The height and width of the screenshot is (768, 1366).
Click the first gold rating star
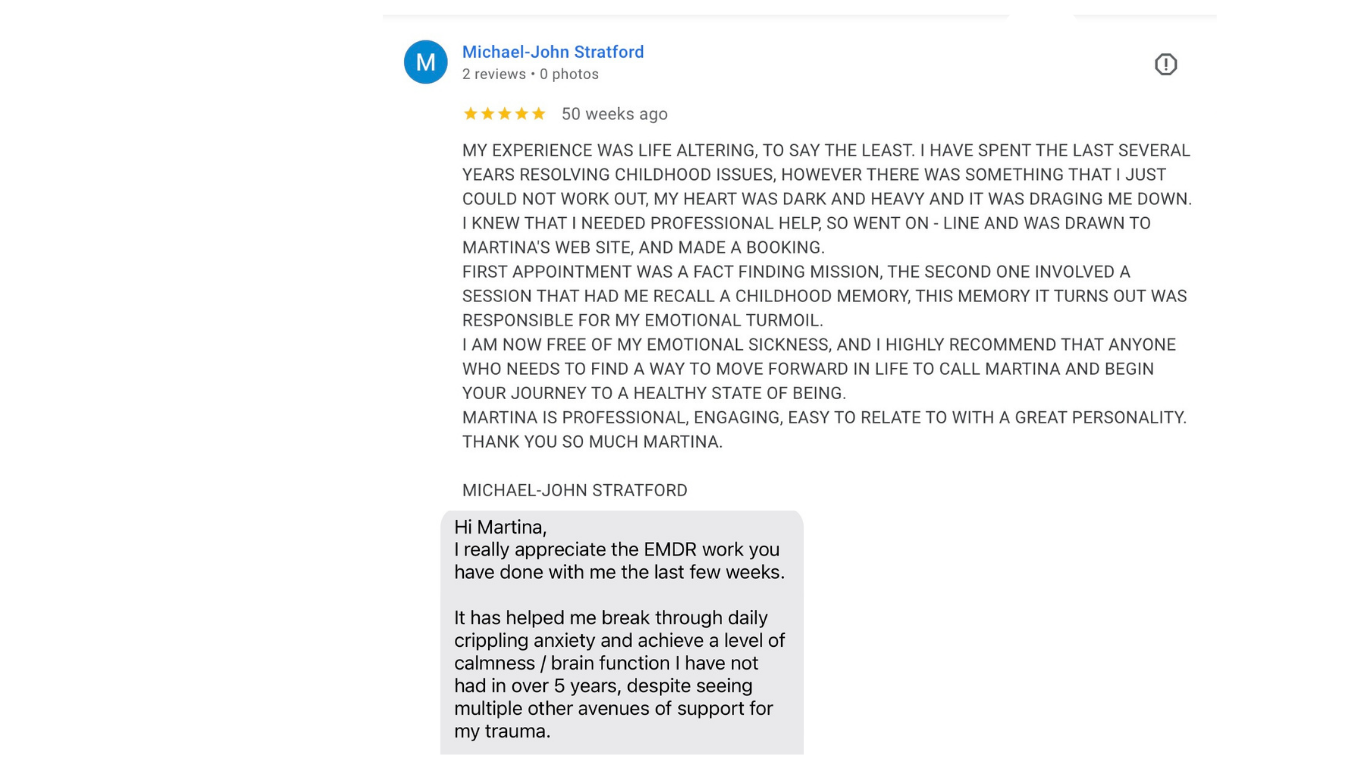[470, 114]
